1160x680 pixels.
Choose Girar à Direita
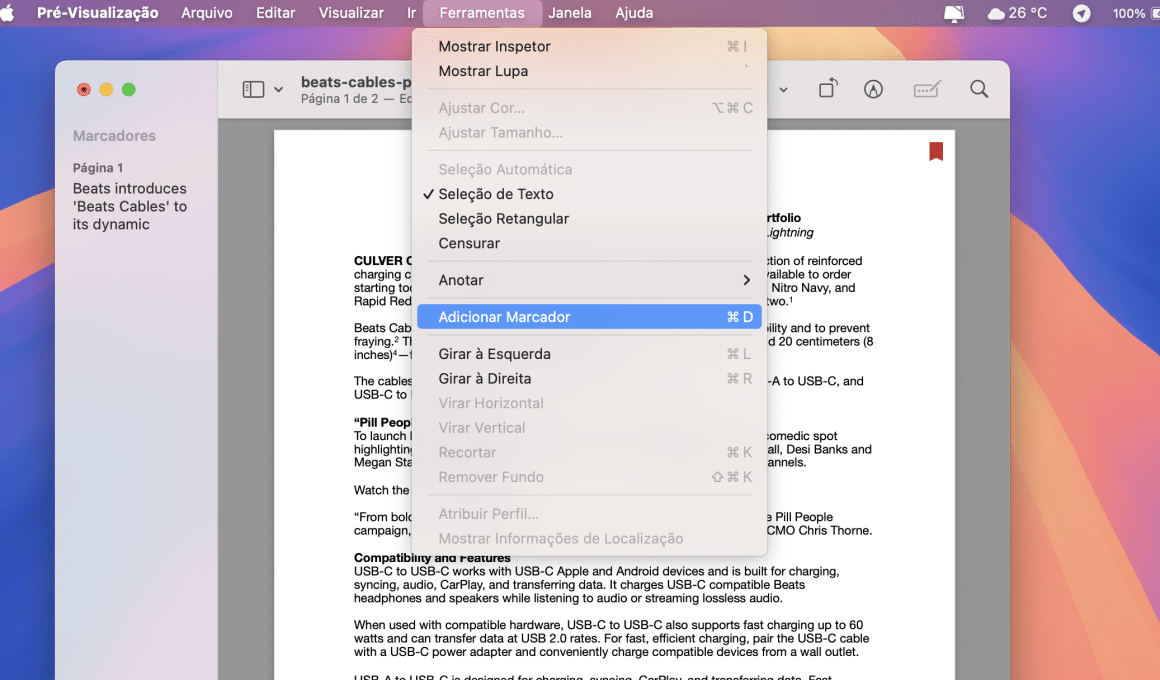point(590,379)
